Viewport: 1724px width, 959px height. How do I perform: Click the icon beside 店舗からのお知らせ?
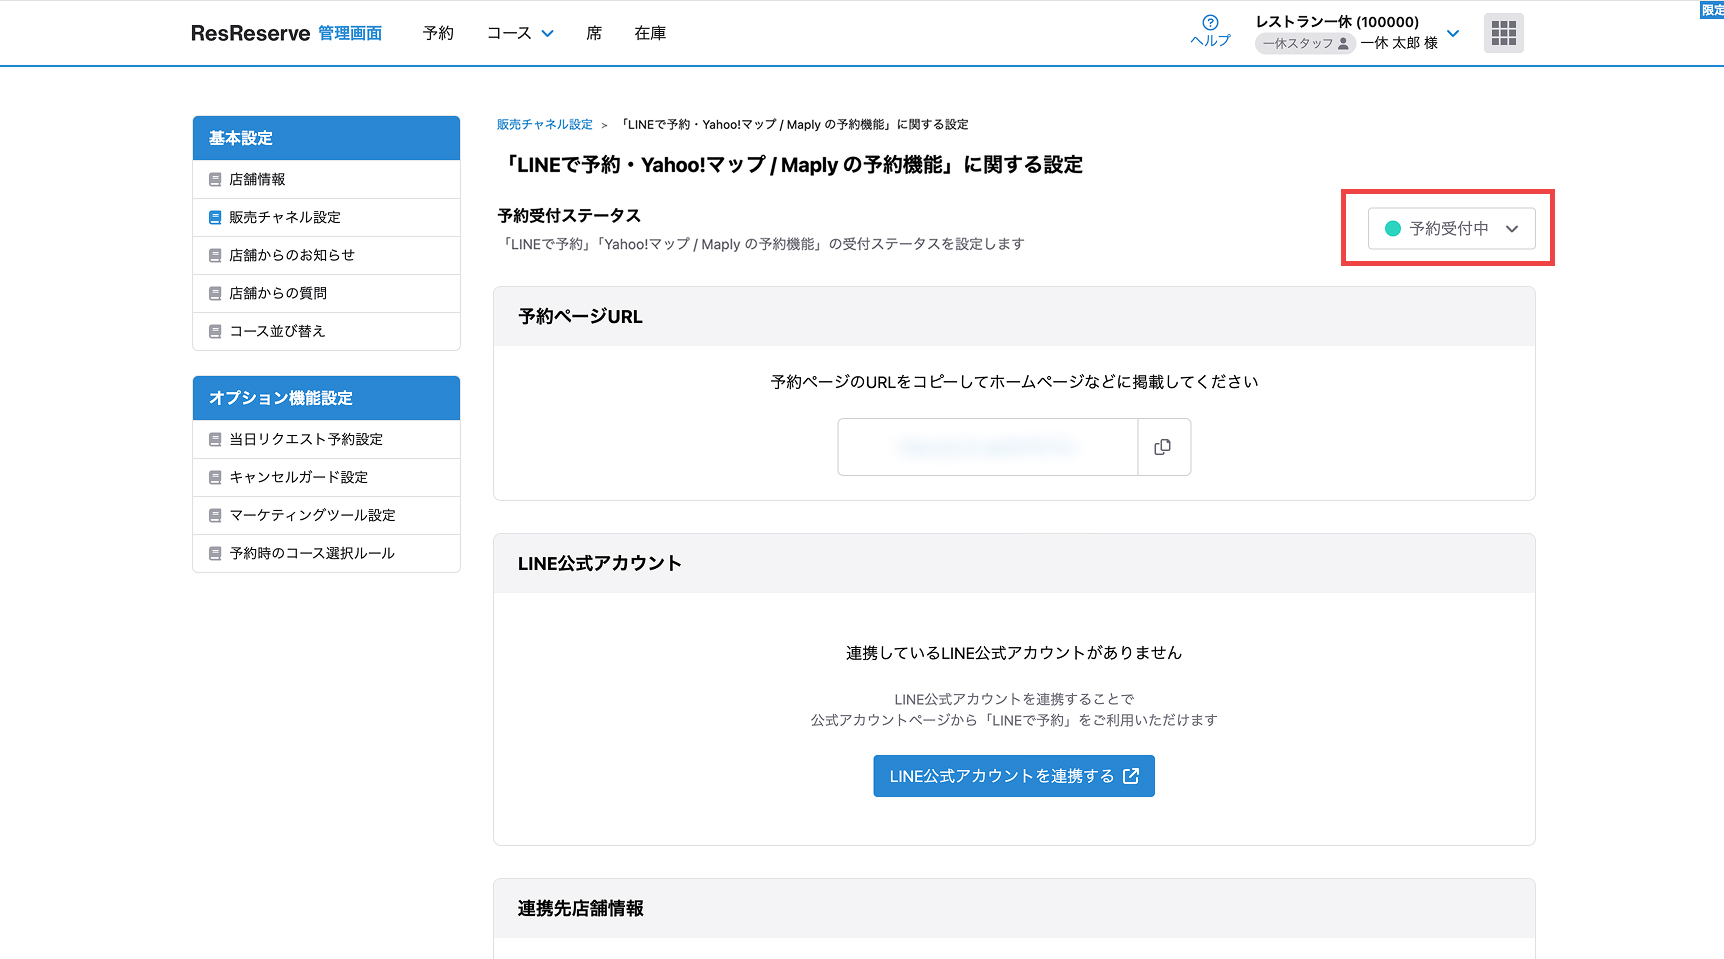pyautogui.click(x=215, y=256)
